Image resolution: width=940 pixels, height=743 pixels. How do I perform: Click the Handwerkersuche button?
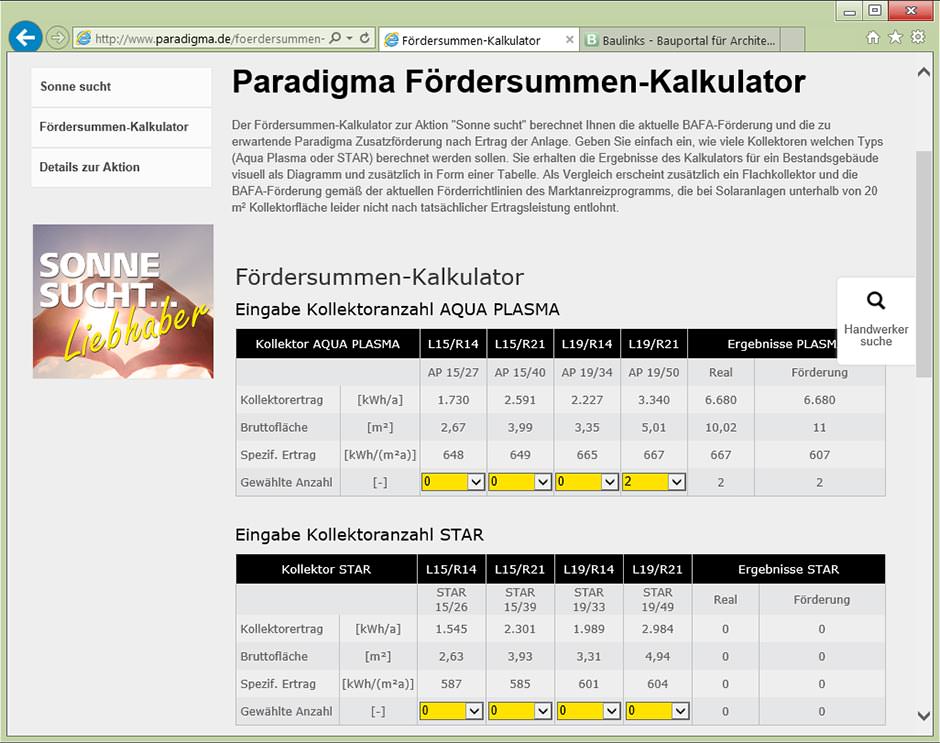click(876, 320)
